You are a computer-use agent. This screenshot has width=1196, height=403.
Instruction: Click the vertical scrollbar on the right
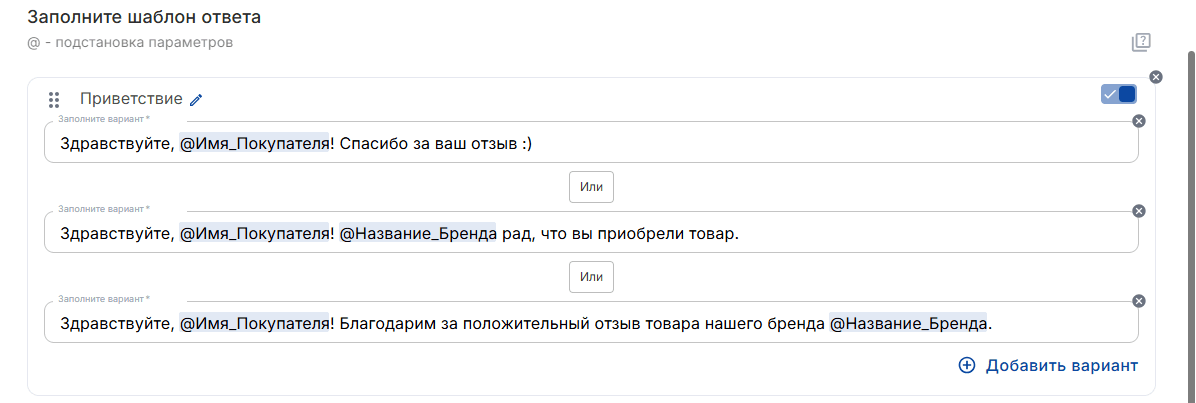[1191, 225]
